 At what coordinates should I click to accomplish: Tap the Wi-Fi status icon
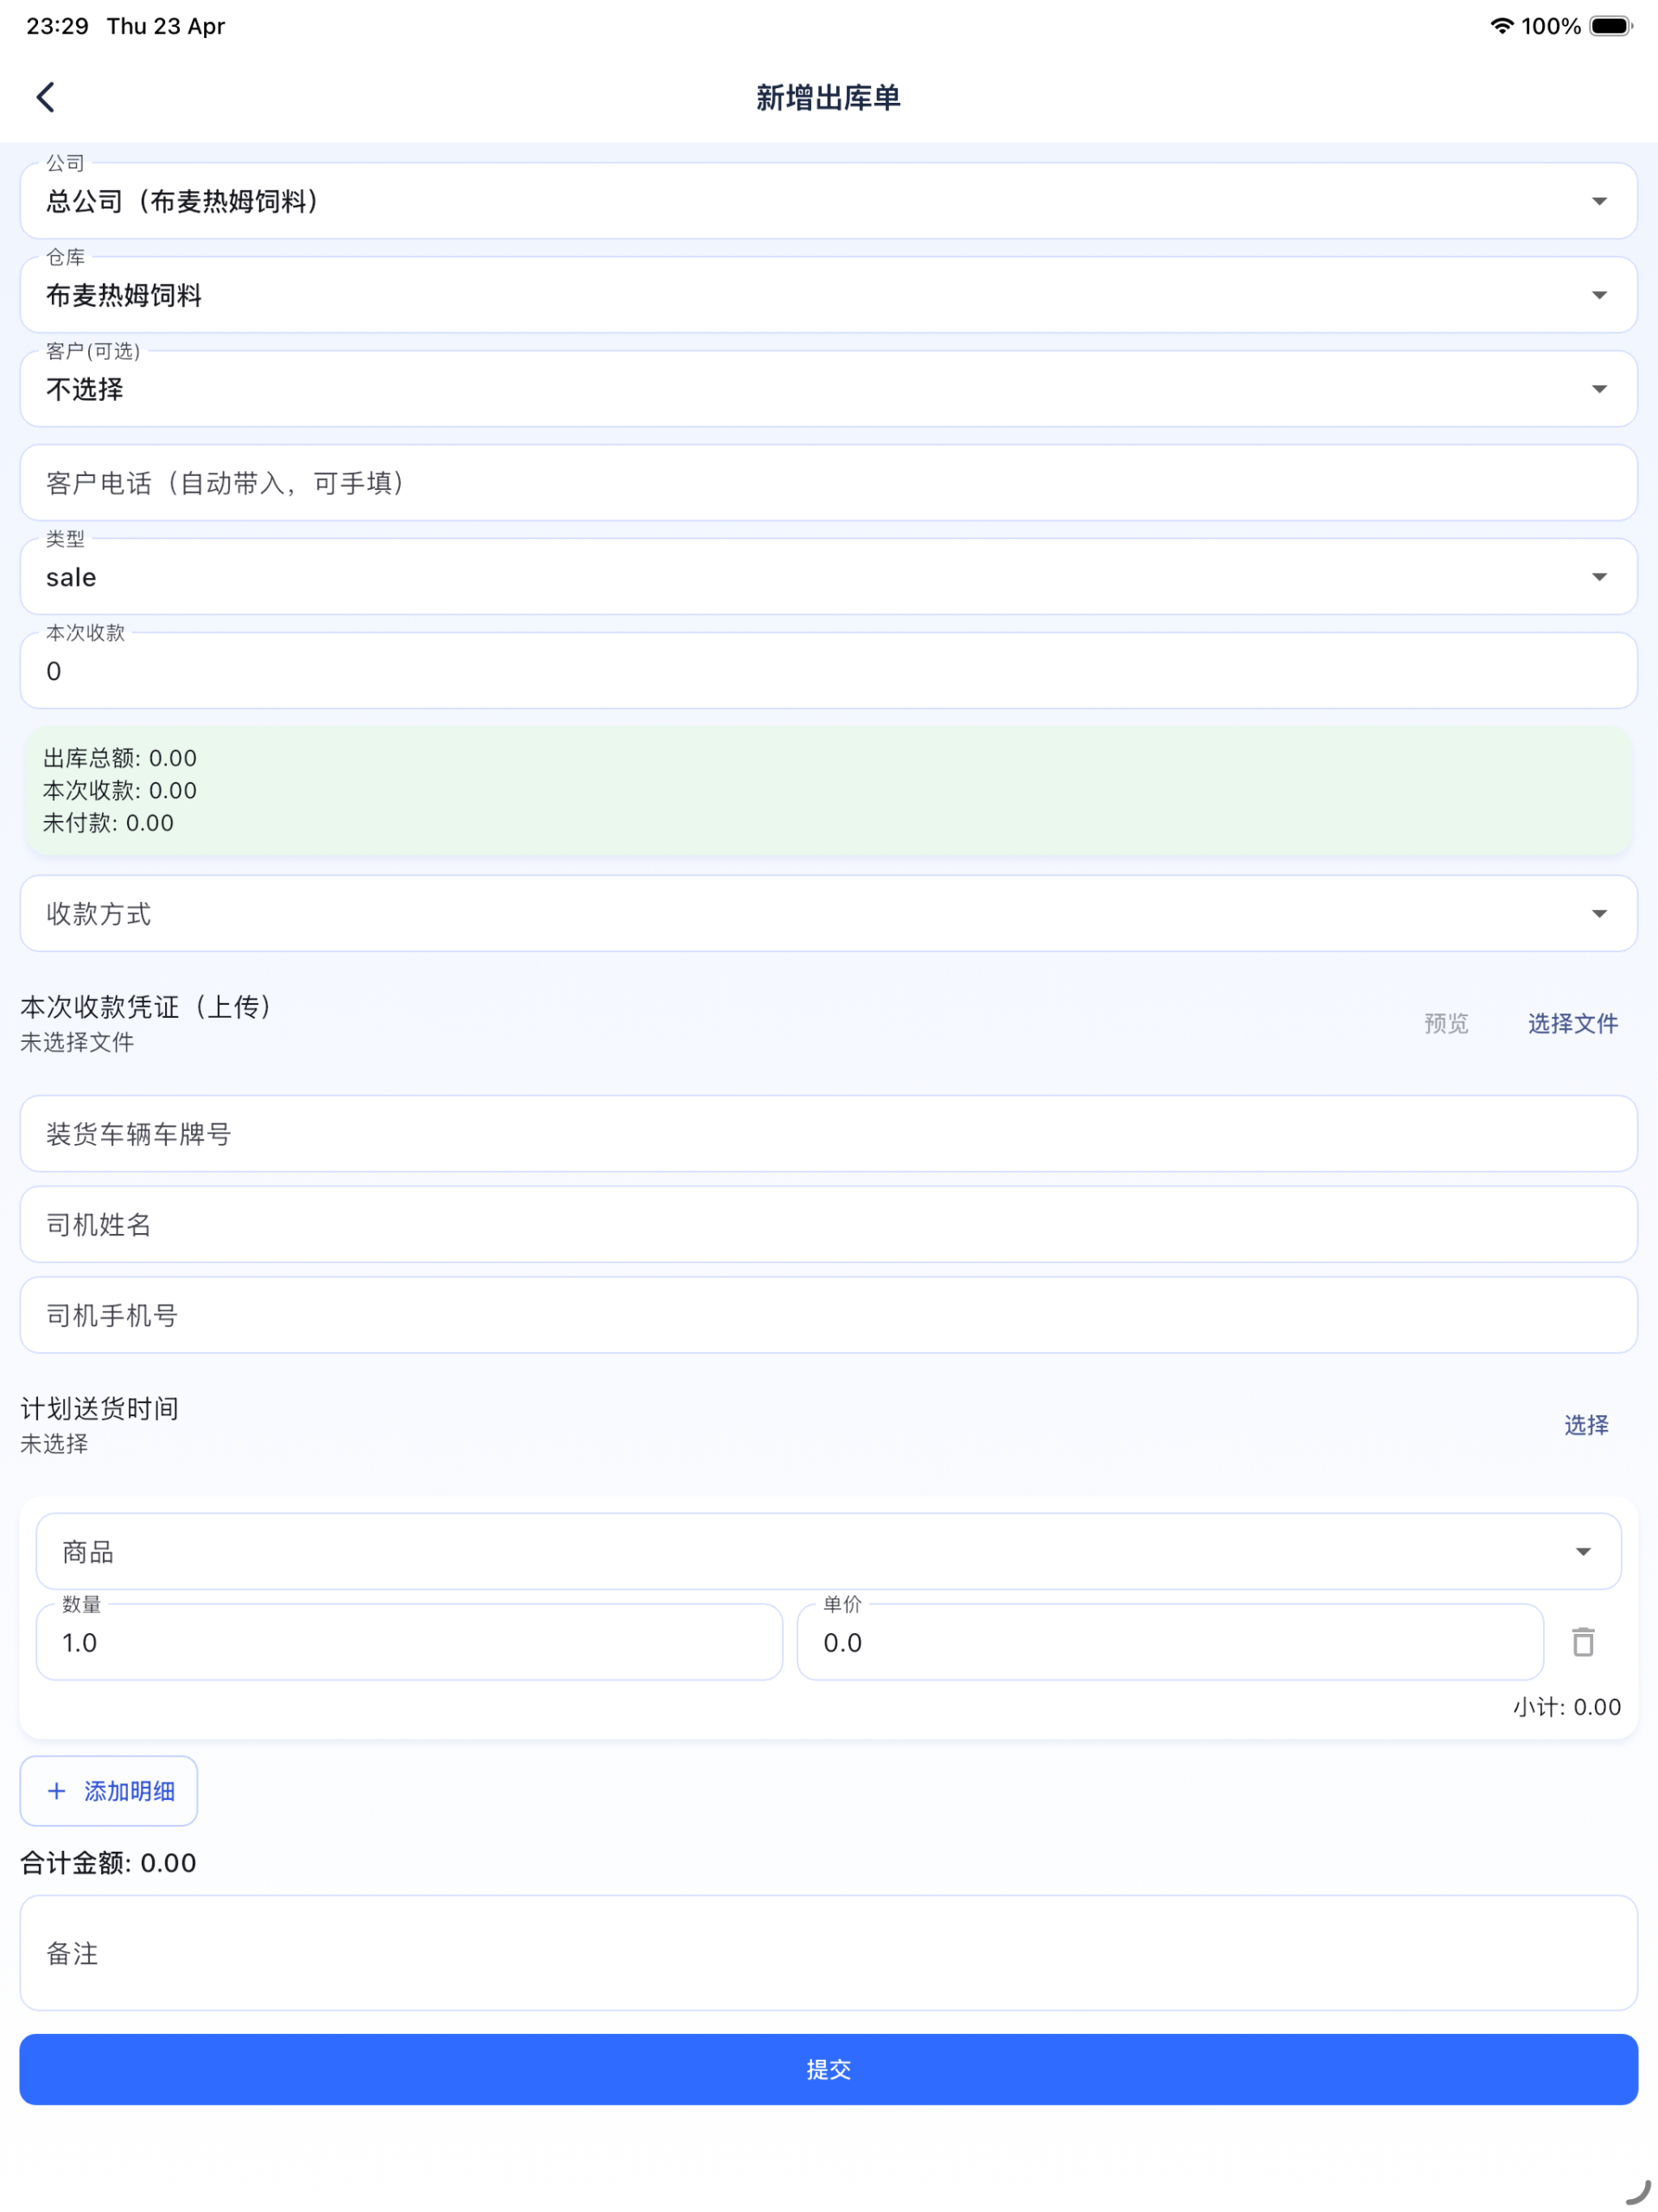point(1500,26)
